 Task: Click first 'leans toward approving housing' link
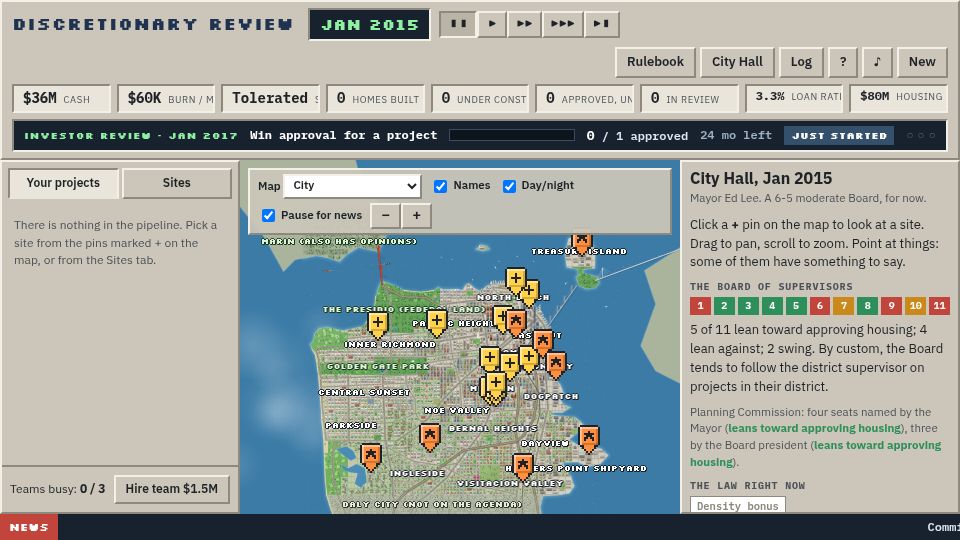[814, 429]
